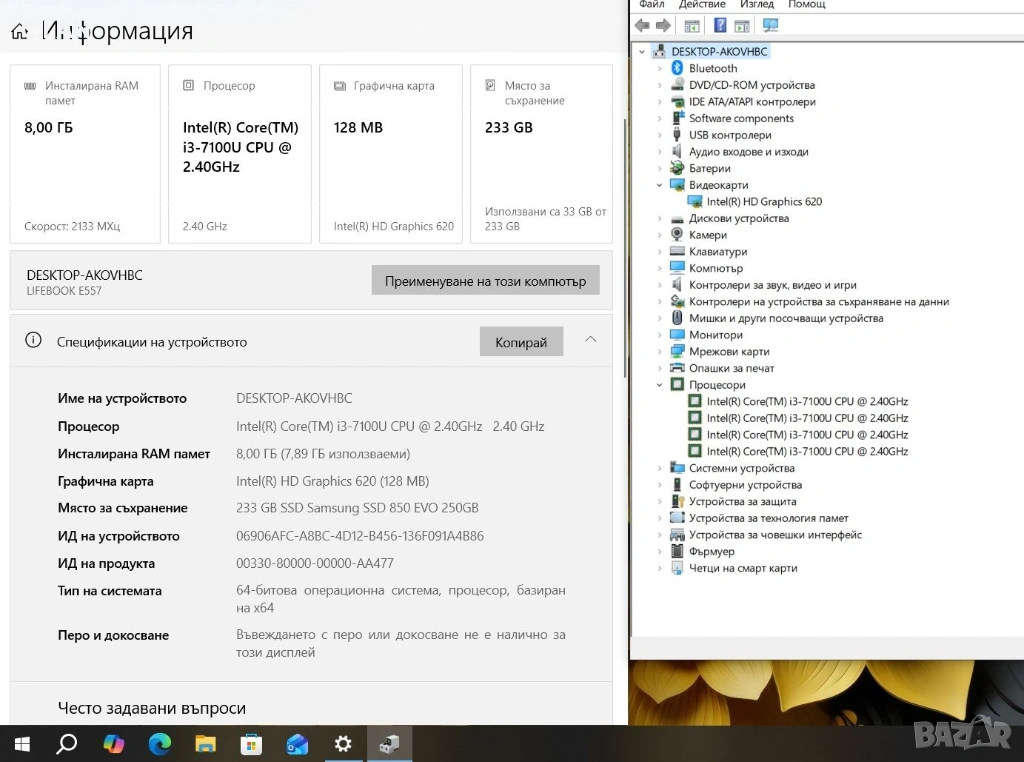Expand the Дискови устройства node
Image resolution: width=1024 pixels, height=762 pixels.
660,218
